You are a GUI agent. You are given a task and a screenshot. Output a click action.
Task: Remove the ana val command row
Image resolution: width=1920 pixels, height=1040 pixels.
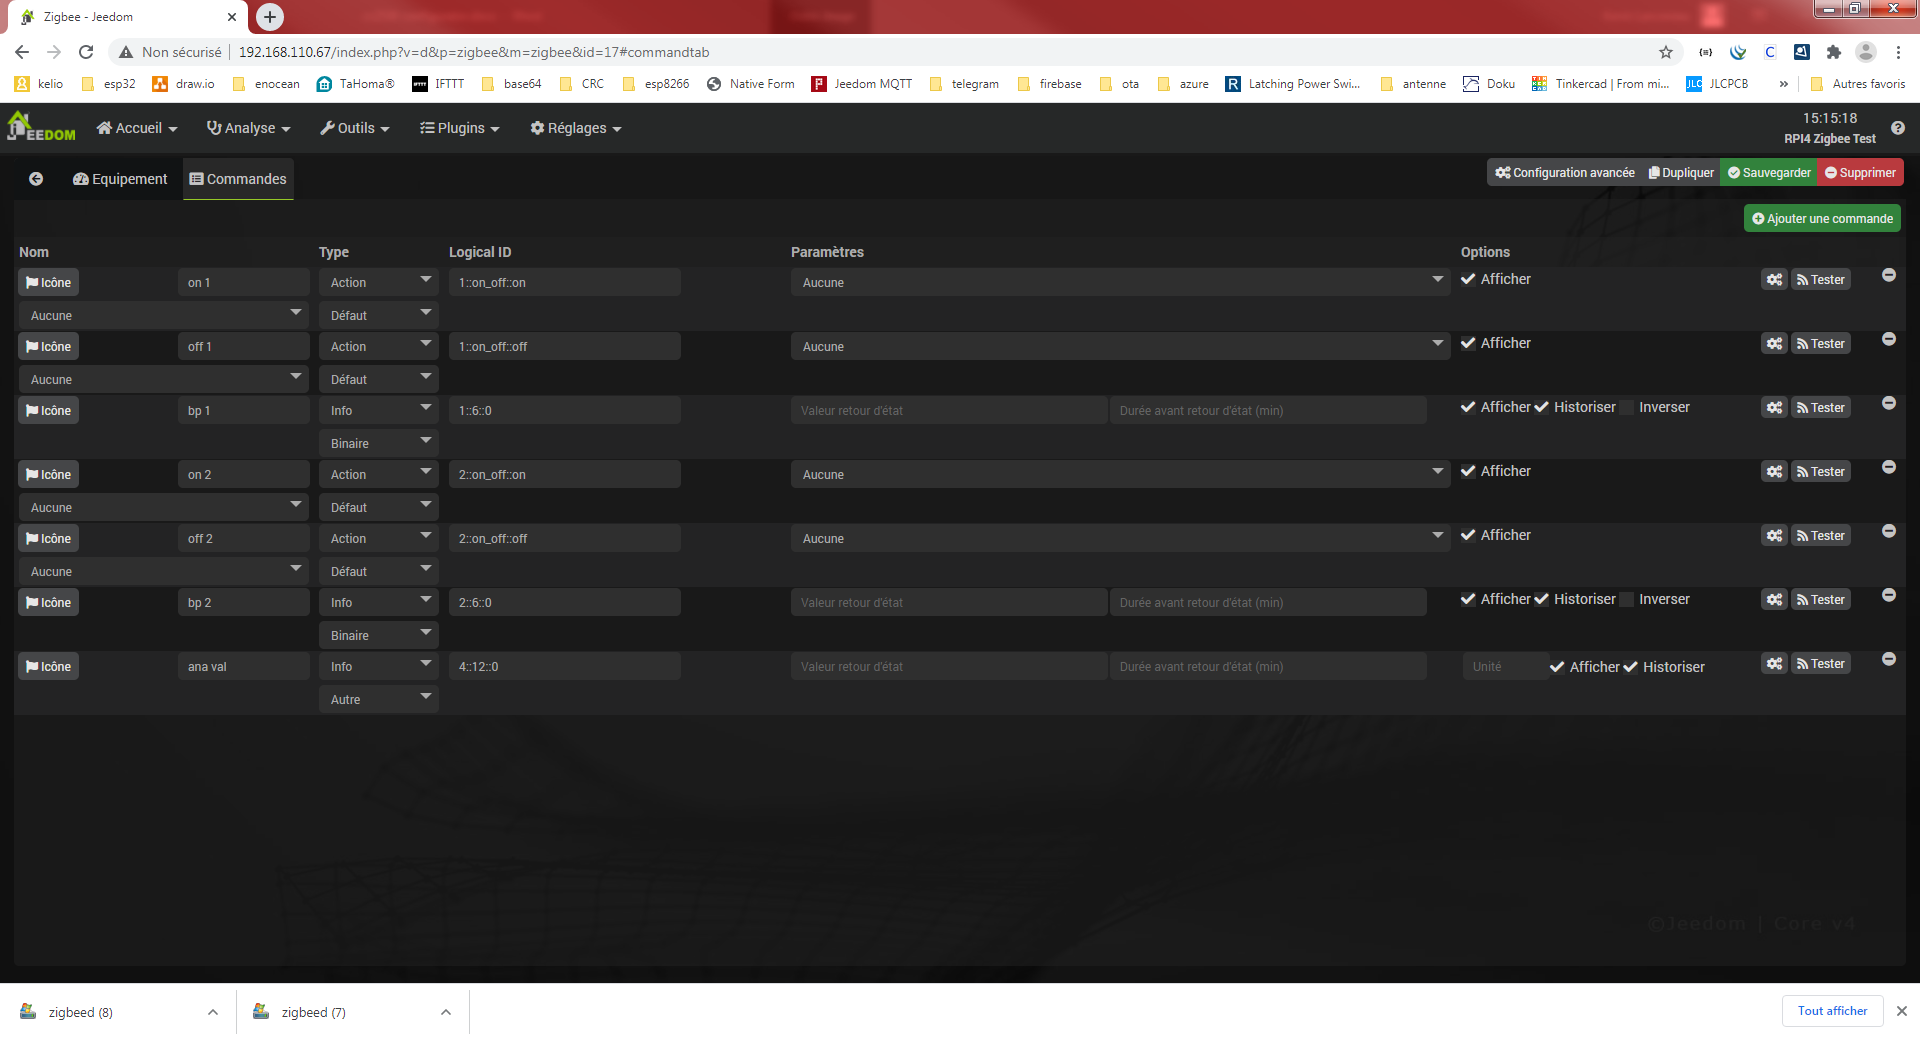point(1889,659)
